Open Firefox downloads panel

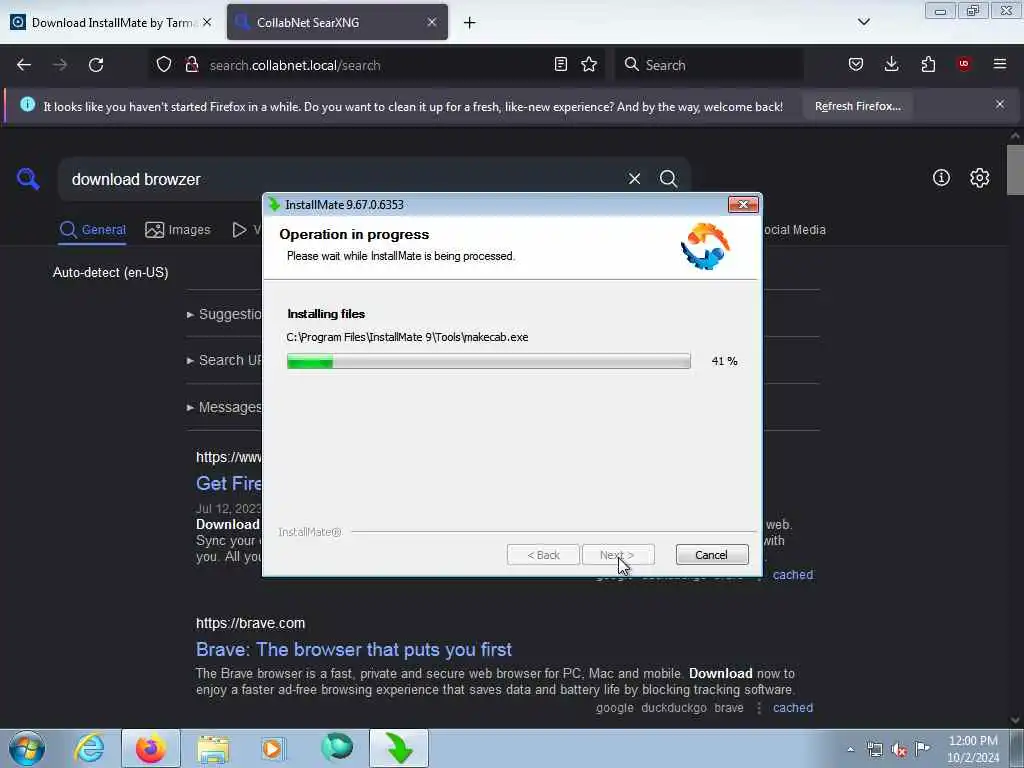[x=891, y=64]
